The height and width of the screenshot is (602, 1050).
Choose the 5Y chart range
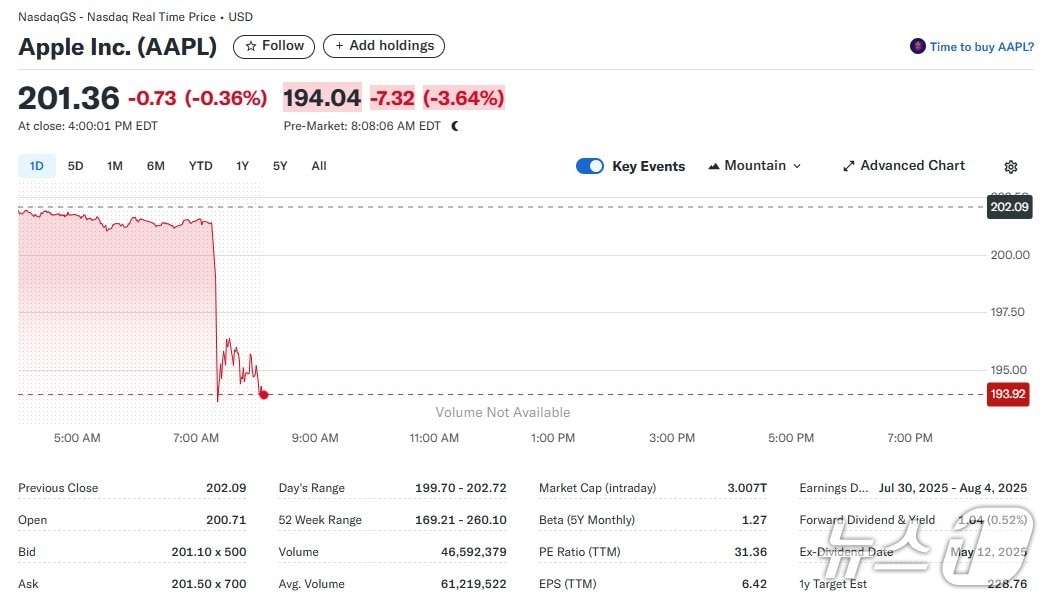280,166
